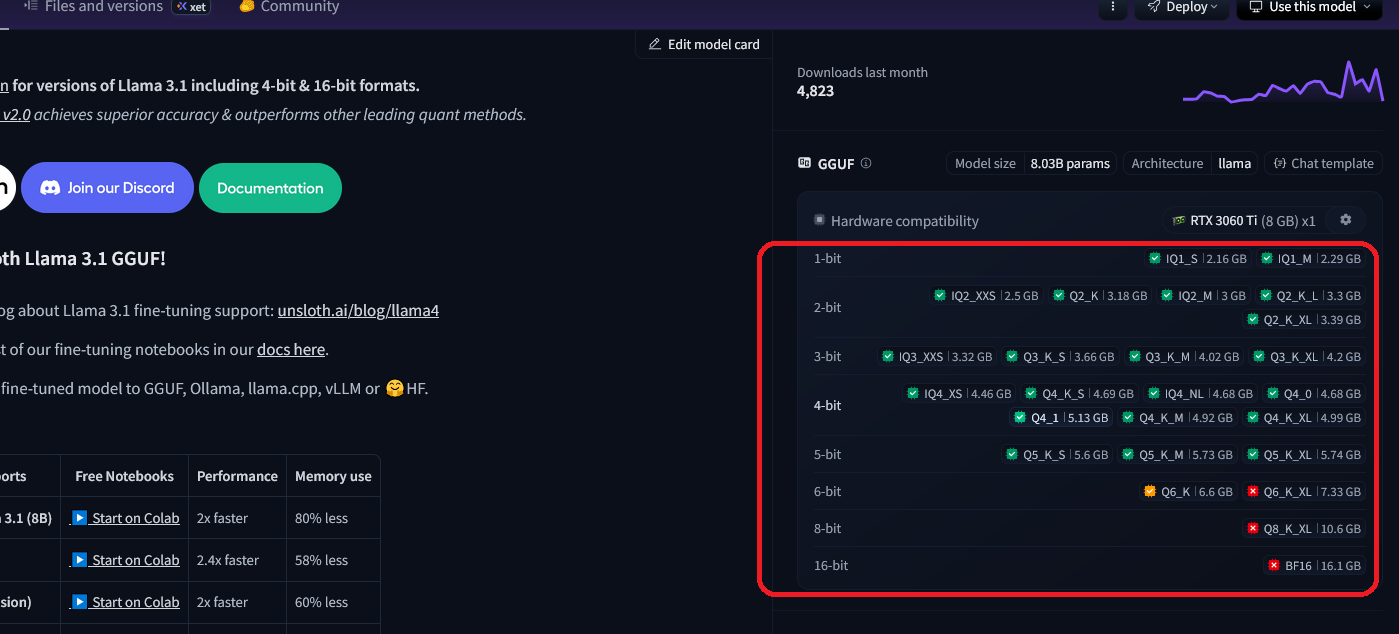
Task: Select the Q3_K_S 3.66 GB quant
Action: [x=1060, y=356]
